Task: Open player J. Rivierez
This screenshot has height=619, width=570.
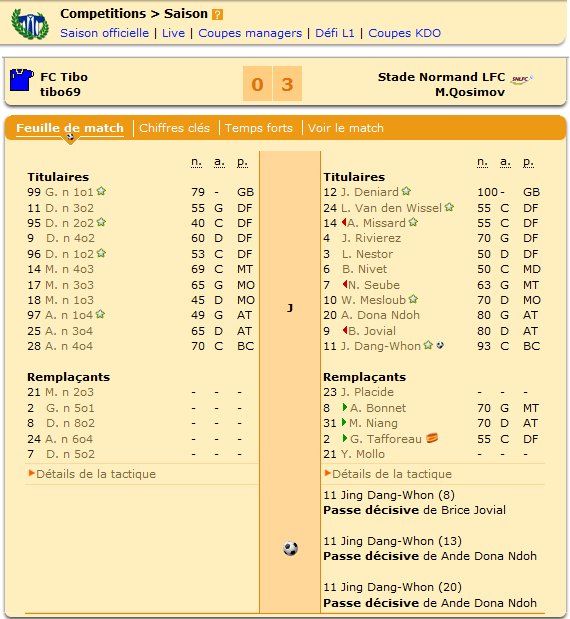Action: 371,238
